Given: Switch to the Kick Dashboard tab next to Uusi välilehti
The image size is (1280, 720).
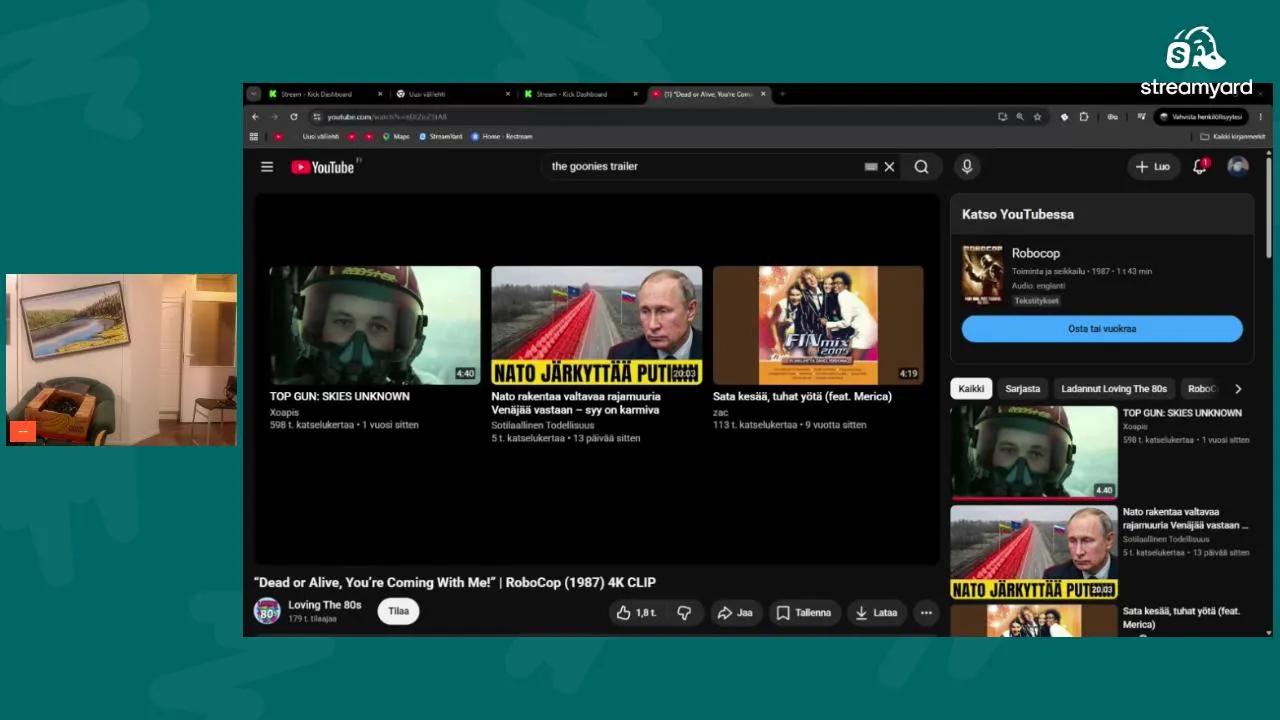Looking at the screenshot, I should pos(580,94).
